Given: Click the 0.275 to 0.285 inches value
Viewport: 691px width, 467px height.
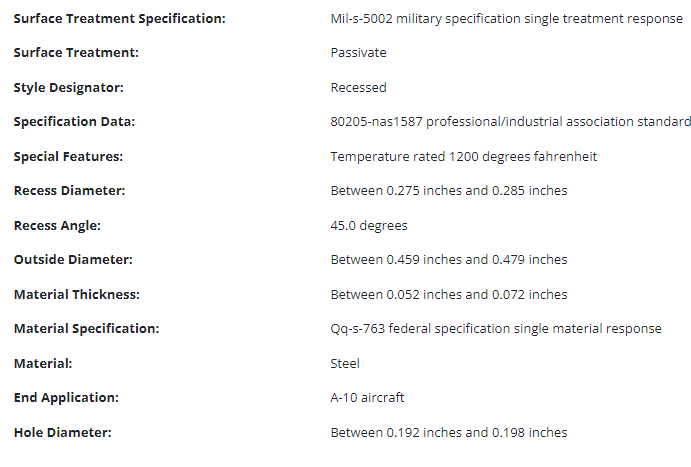Looking at the screenshot, I should tap(448, 191).
